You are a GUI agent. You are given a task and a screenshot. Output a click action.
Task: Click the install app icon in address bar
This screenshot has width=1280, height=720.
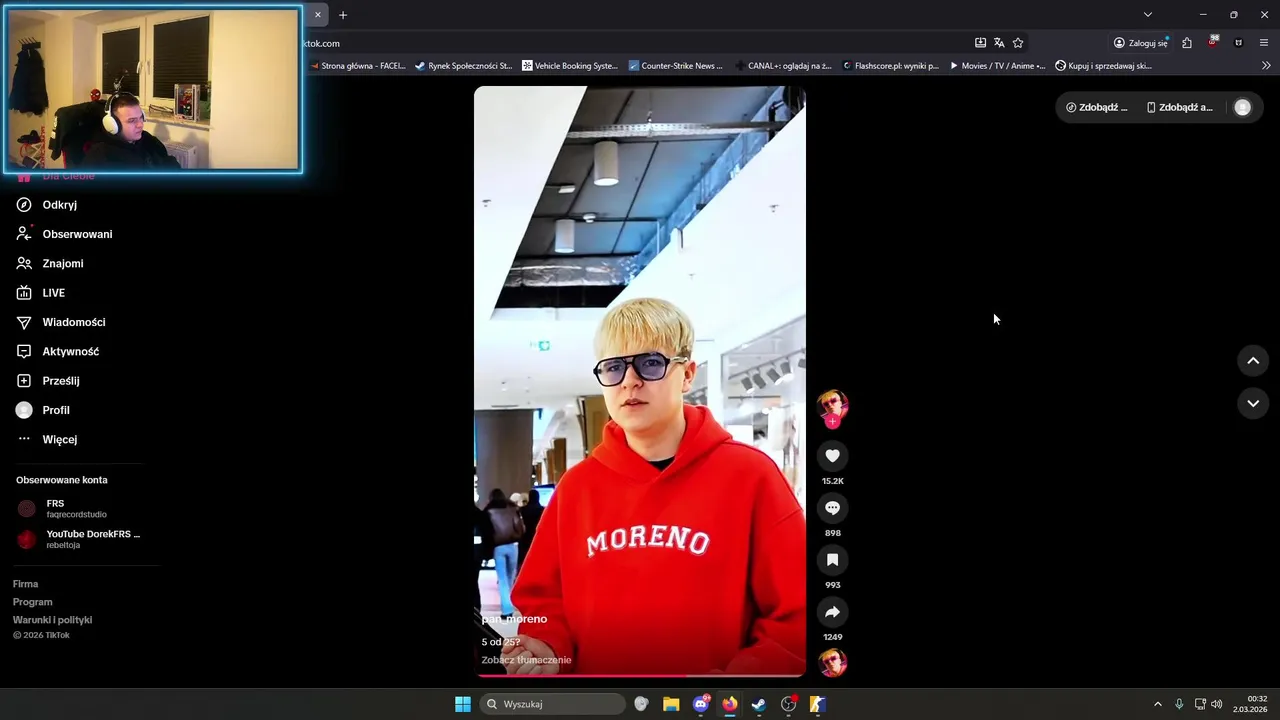[x=980, y=43]
